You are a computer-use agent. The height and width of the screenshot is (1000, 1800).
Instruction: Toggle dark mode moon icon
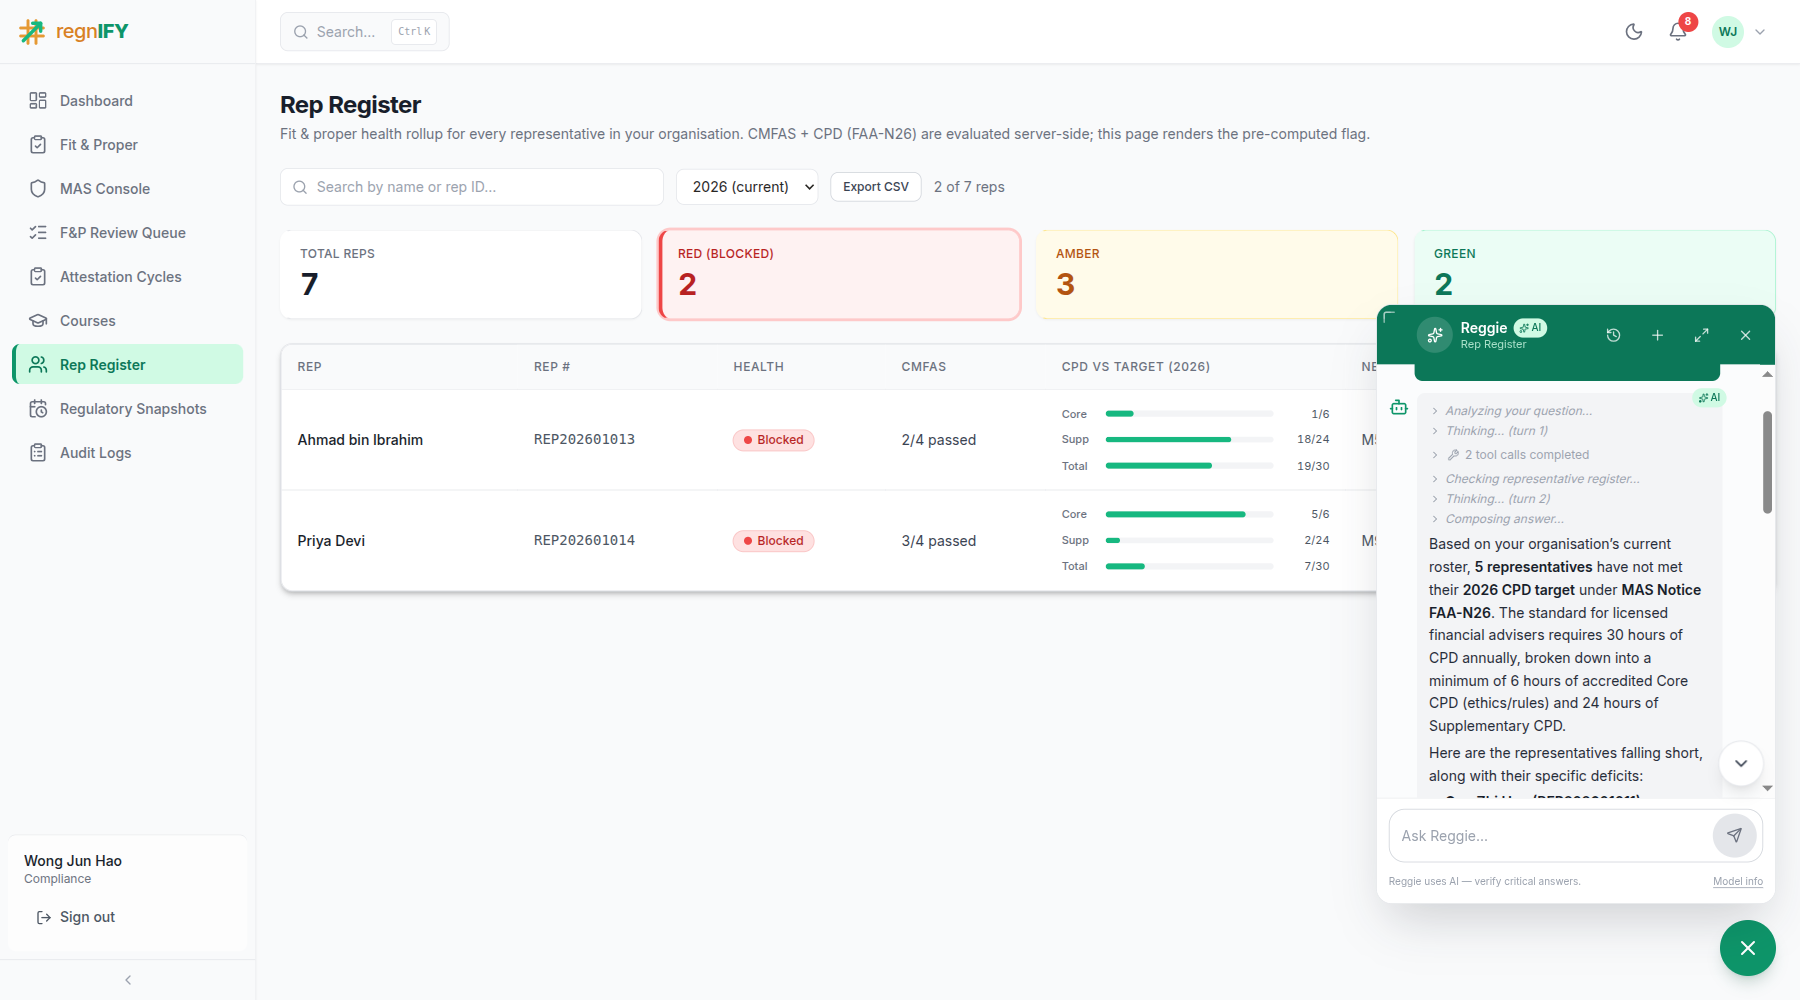click(x=1634, y=32)
